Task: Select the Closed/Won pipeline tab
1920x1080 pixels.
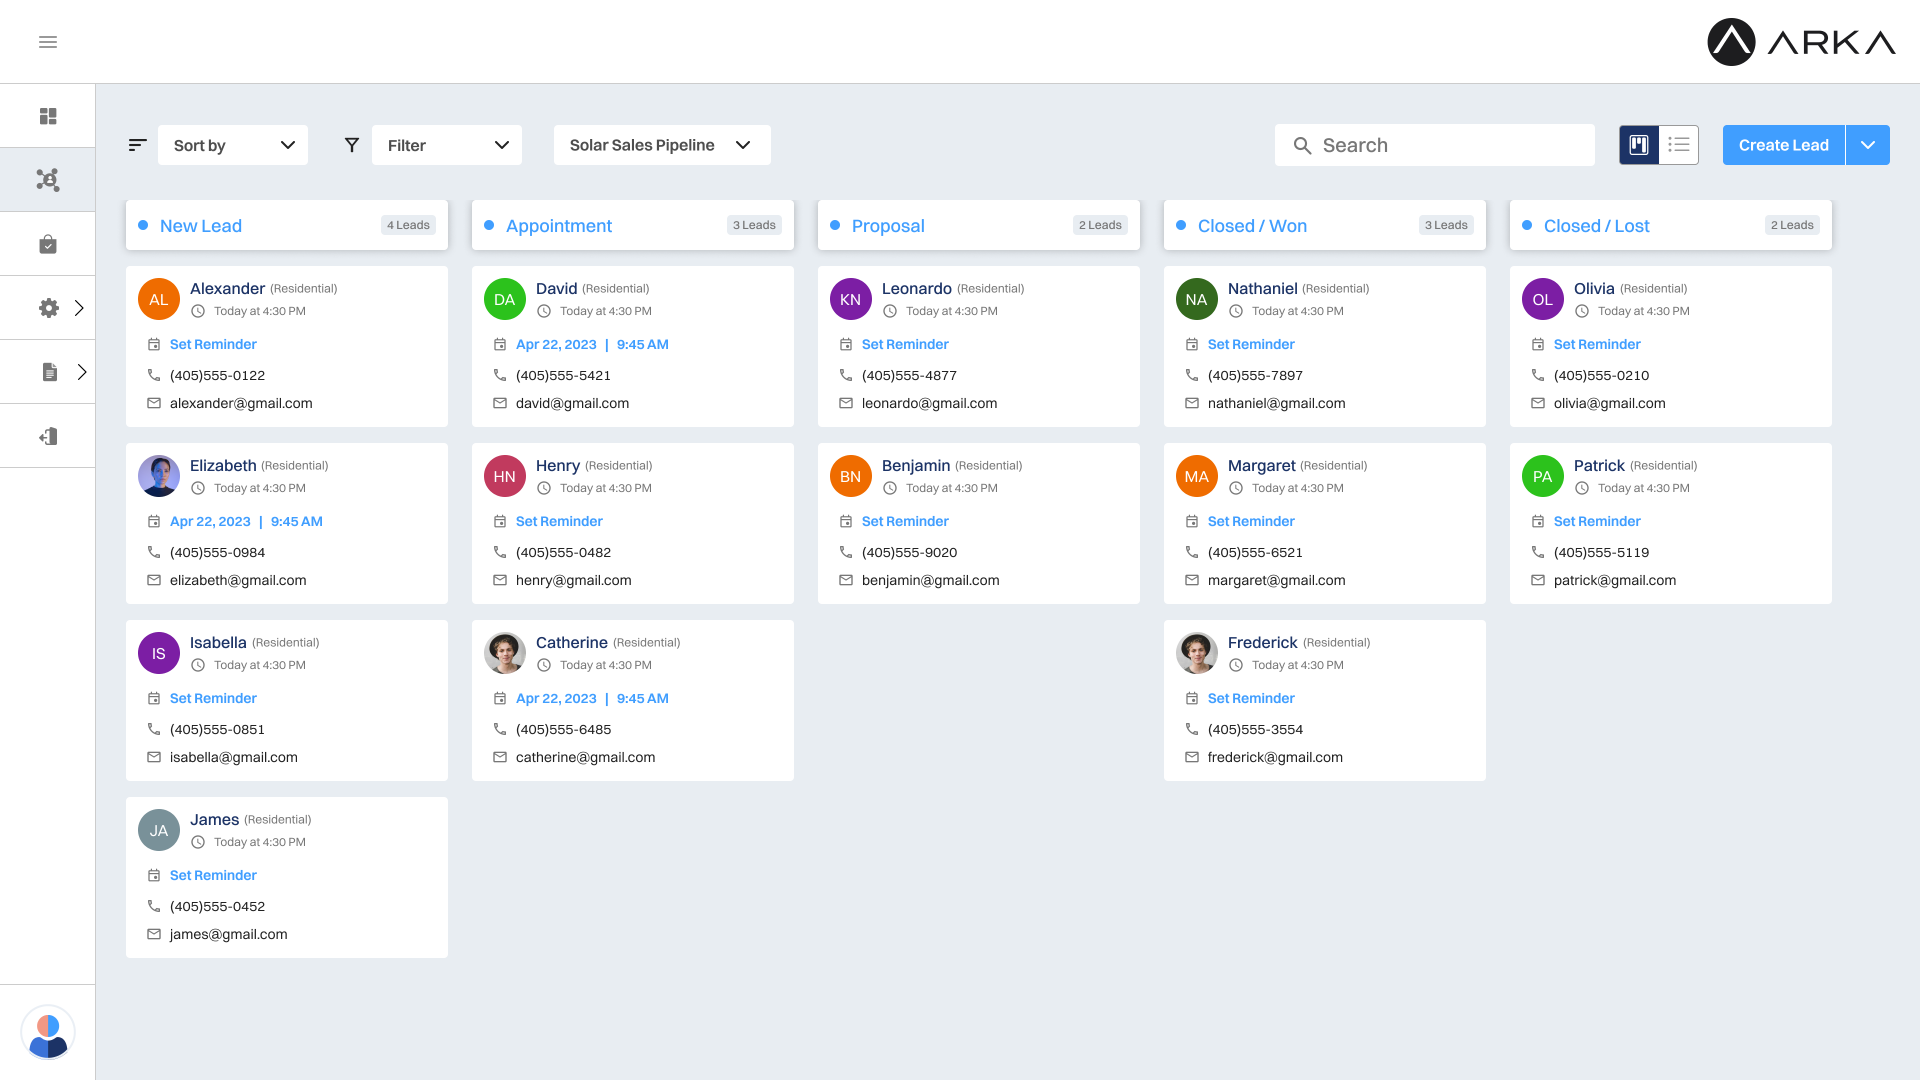Action: pyautogui.click(x=1251, y=224)
